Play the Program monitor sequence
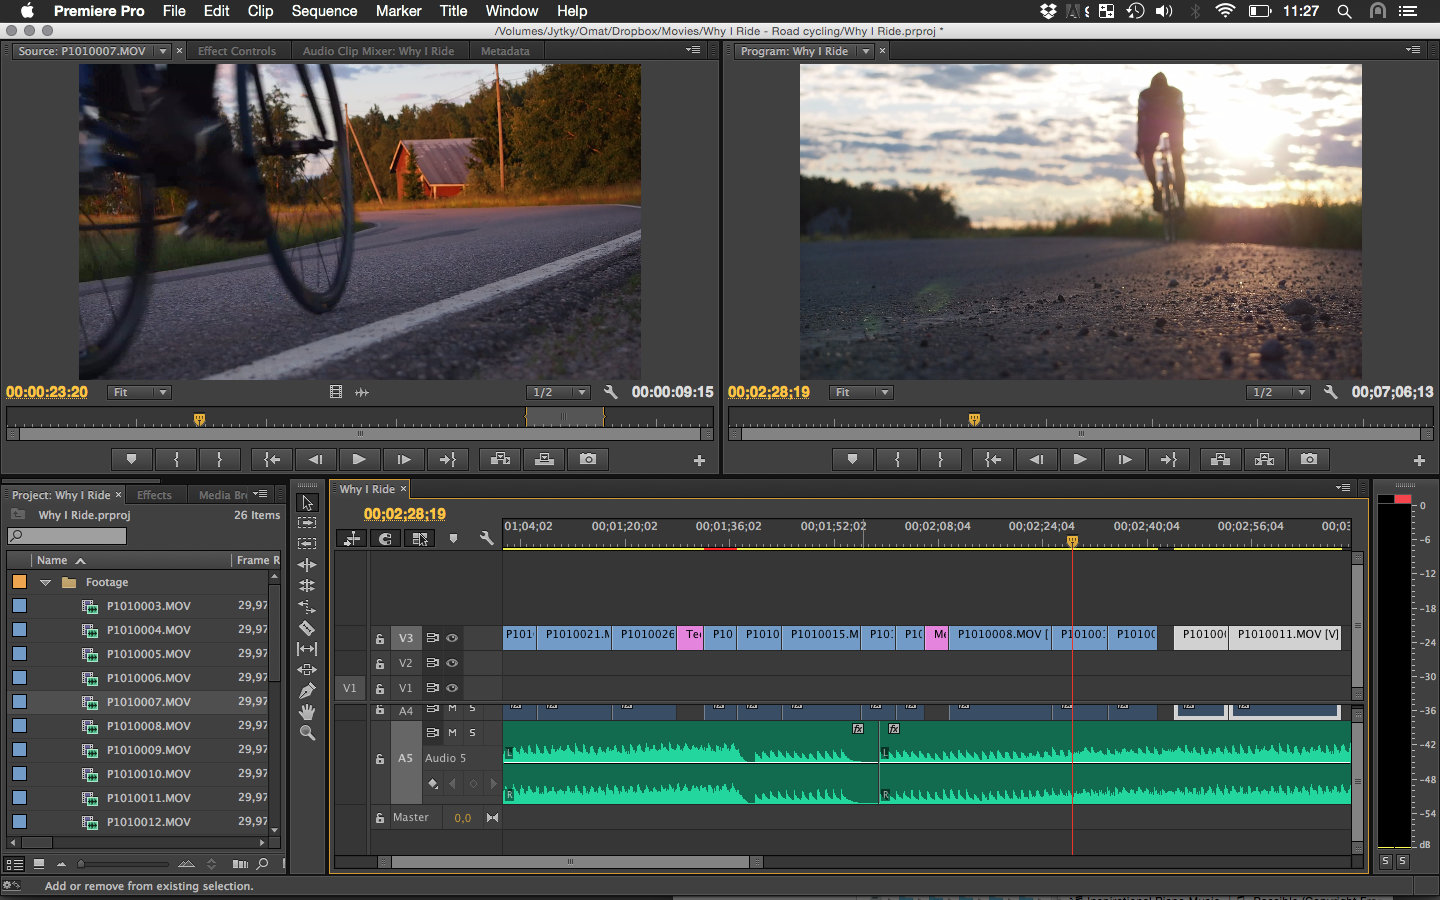 coord(1080,459)
